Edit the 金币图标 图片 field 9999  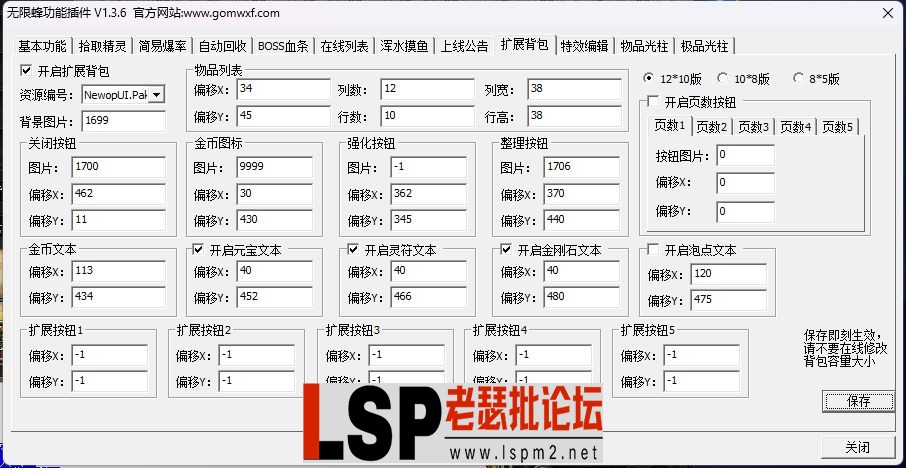click(x=274, y=167)
